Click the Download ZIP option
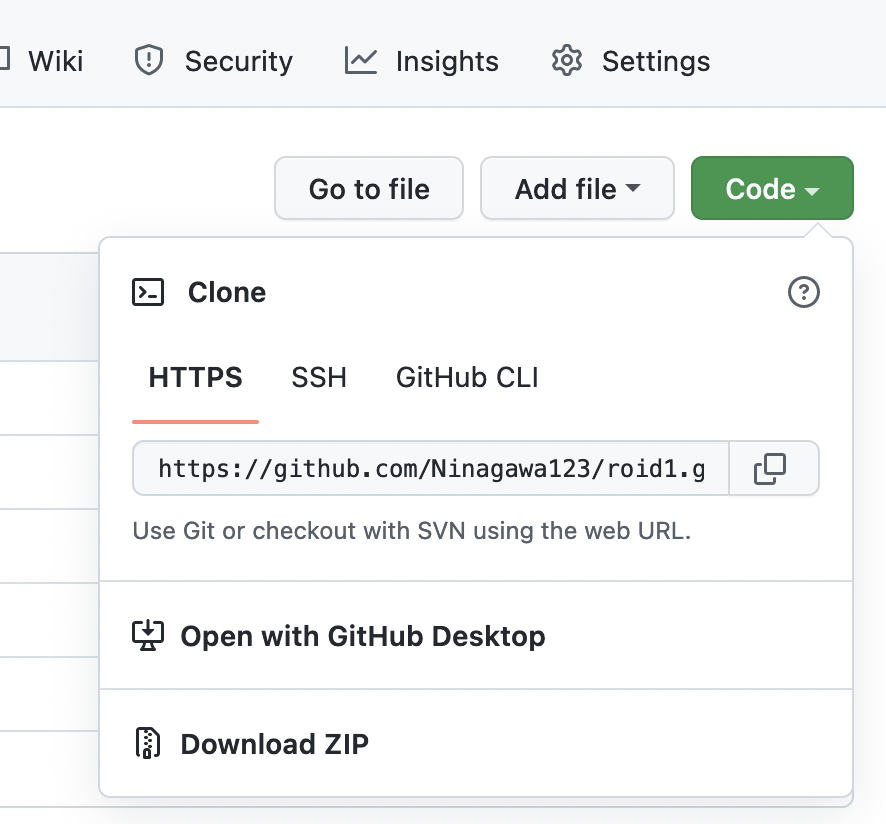Viewport: 886px width, 824px height. [275, 744]
